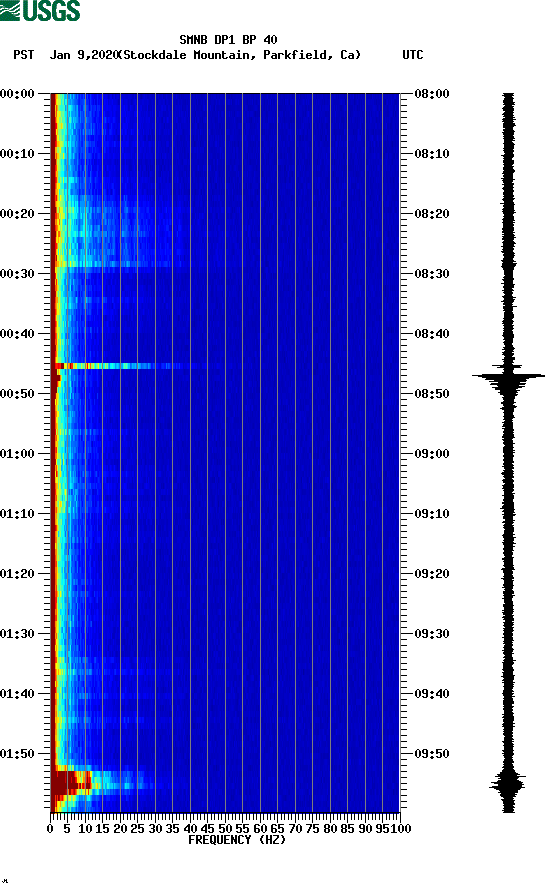Click the frequency tick label 60
Viewport: 552px width, 892px height.
click(260, 829)
